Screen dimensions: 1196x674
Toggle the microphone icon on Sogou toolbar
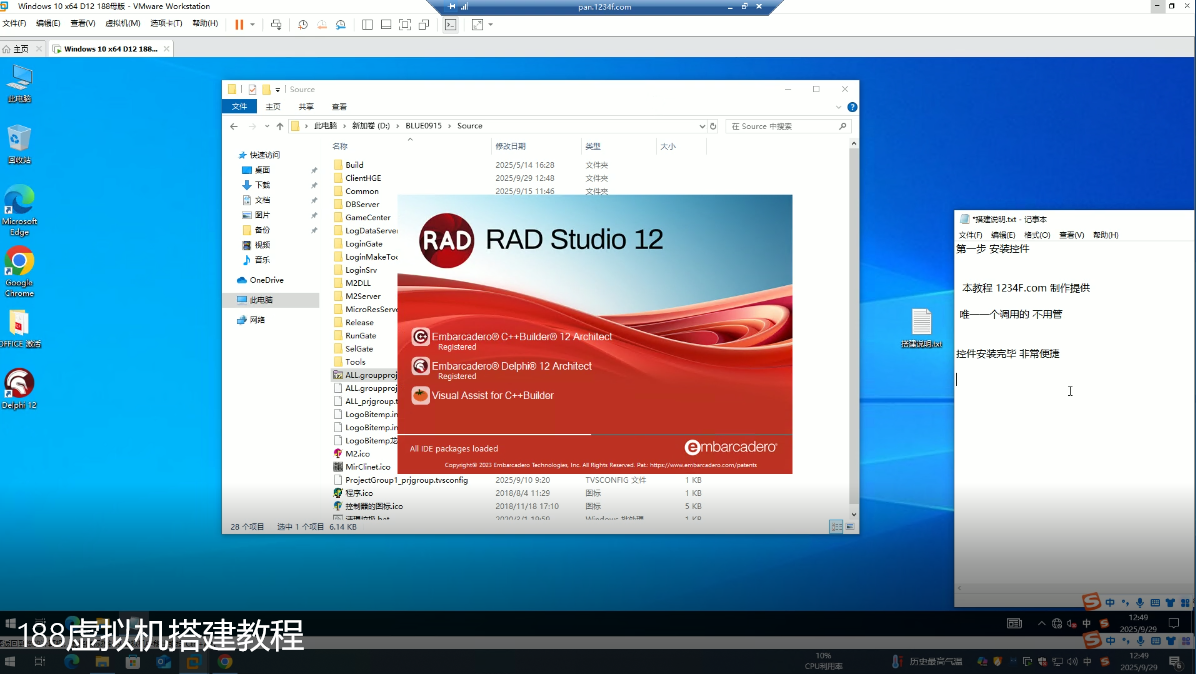[x=1140, y=602]
